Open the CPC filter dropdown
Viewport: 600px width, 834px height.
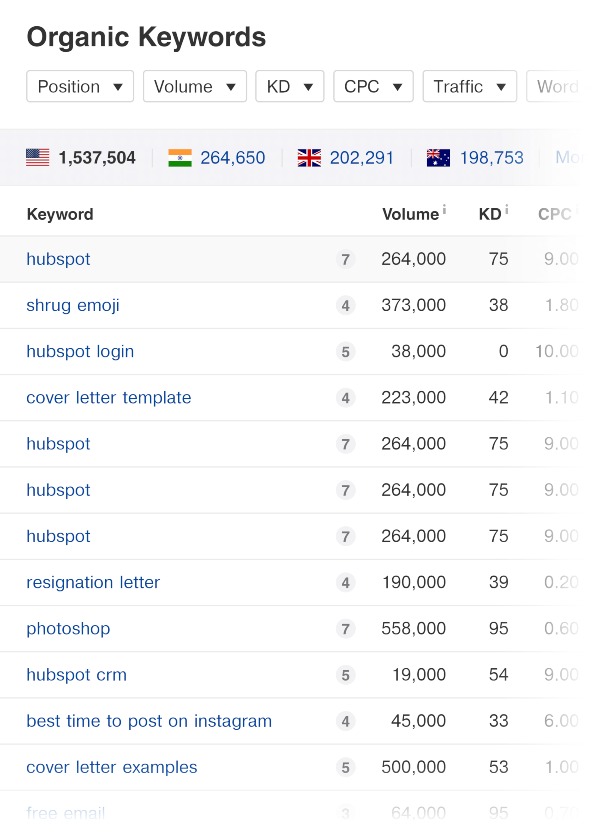pos(373,87)
